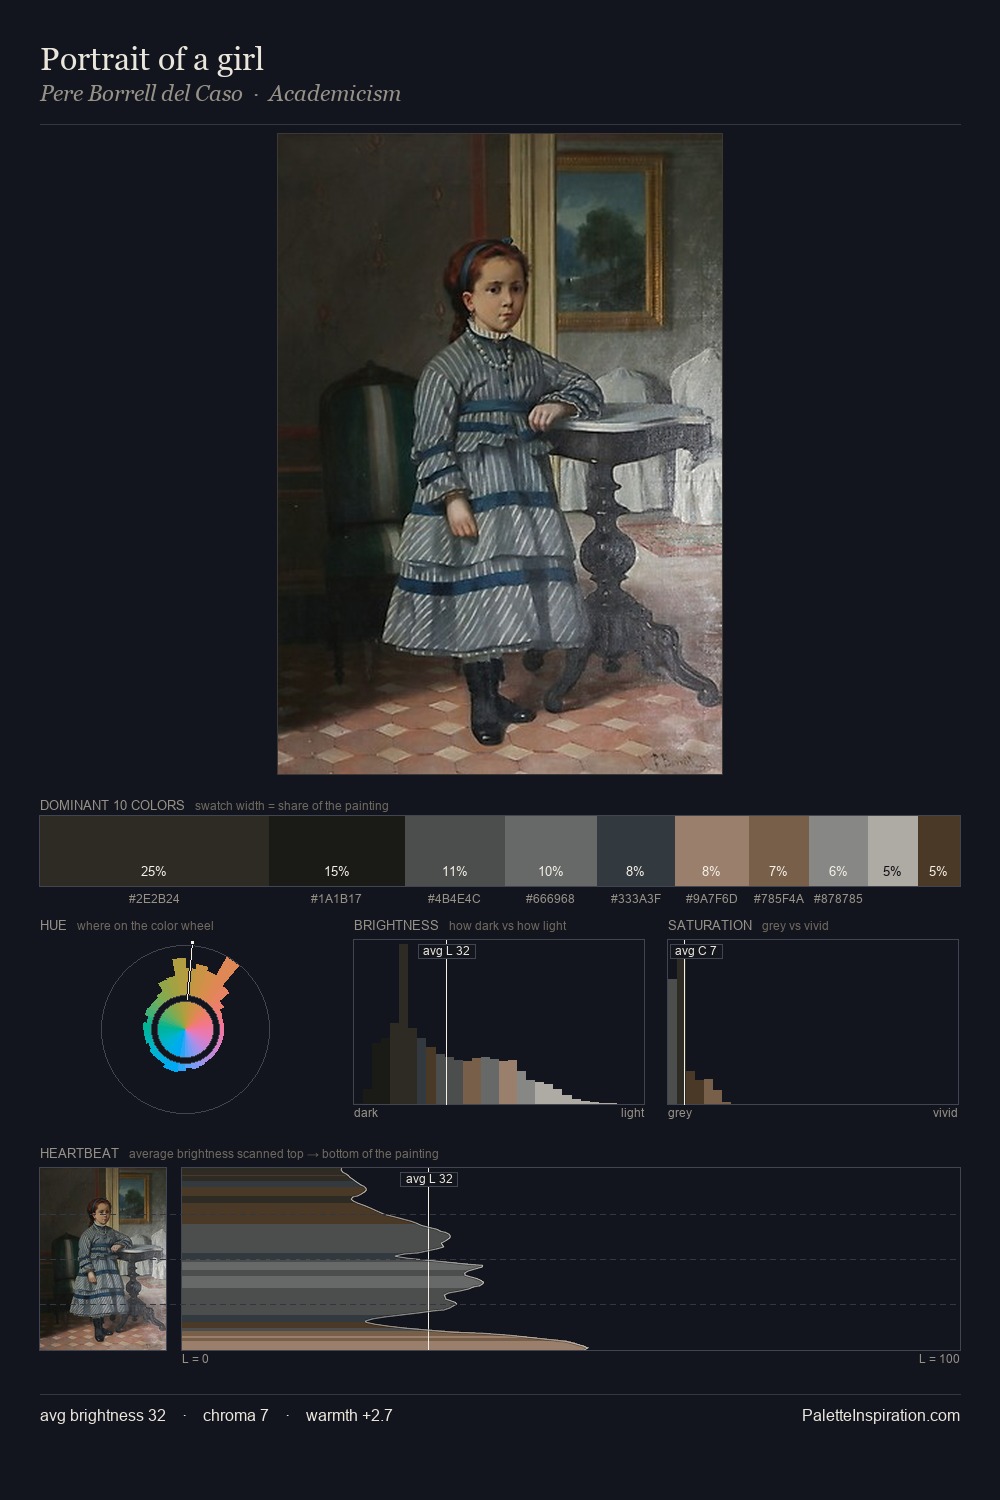This screenshot has height=1500, width=1000.
Task: Click the '#4B4E4C' hex code text
Action: coord(454,899)
